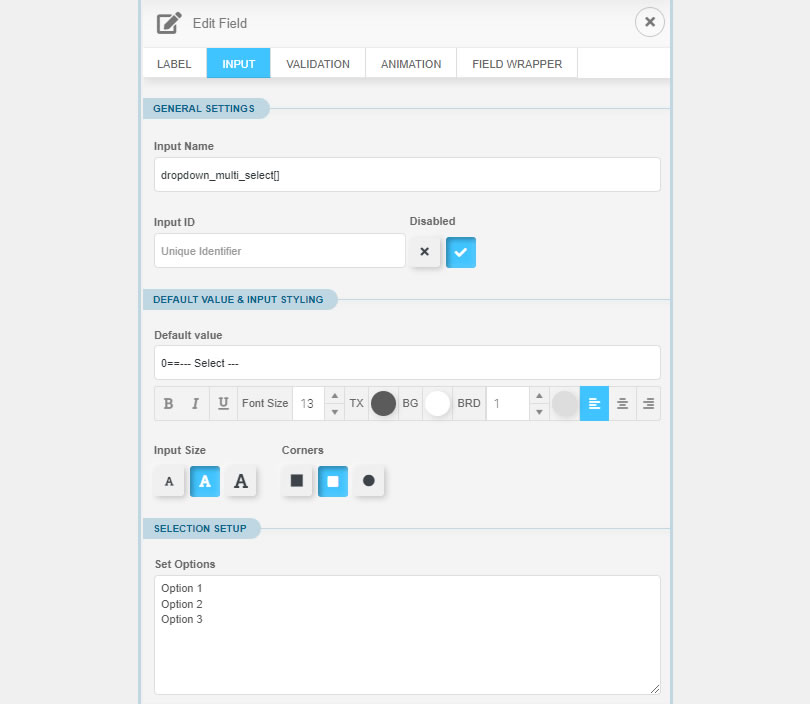
Task: Click the Default value input field
Action: point(407,363)
